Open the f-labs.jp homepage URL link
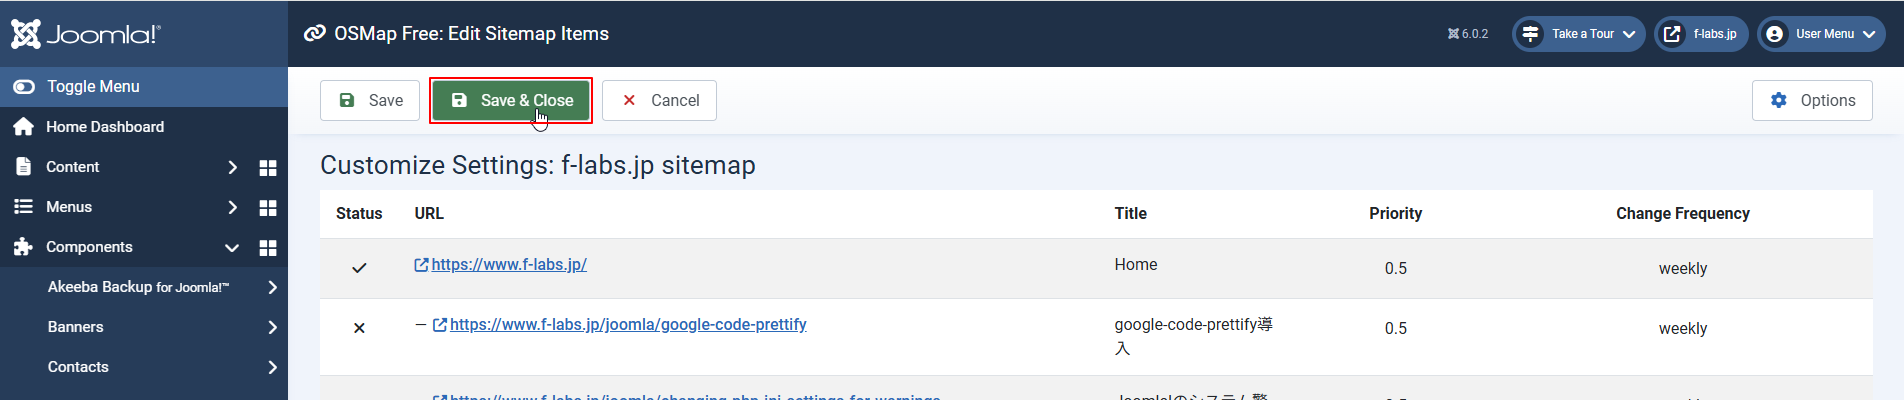1904x400 pixels. [509, 265]
